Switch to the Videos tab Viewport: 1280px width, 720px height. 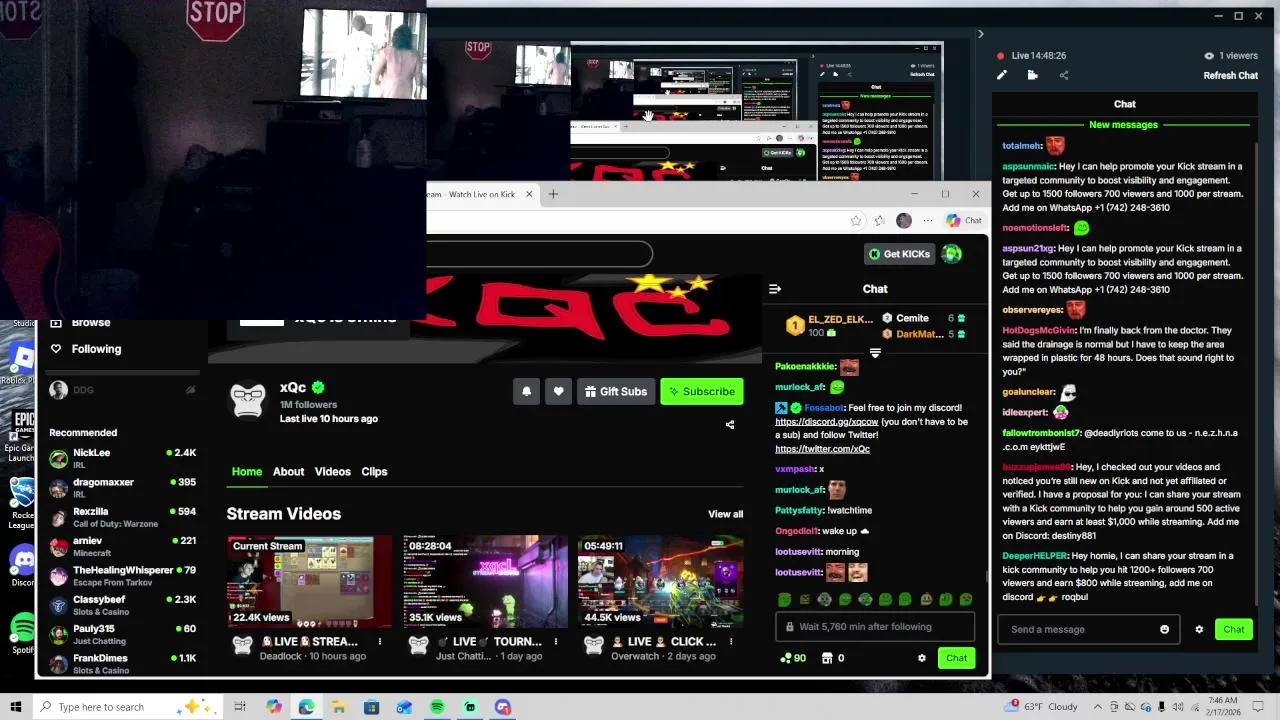pyautogui.click(x=333, y=472)
